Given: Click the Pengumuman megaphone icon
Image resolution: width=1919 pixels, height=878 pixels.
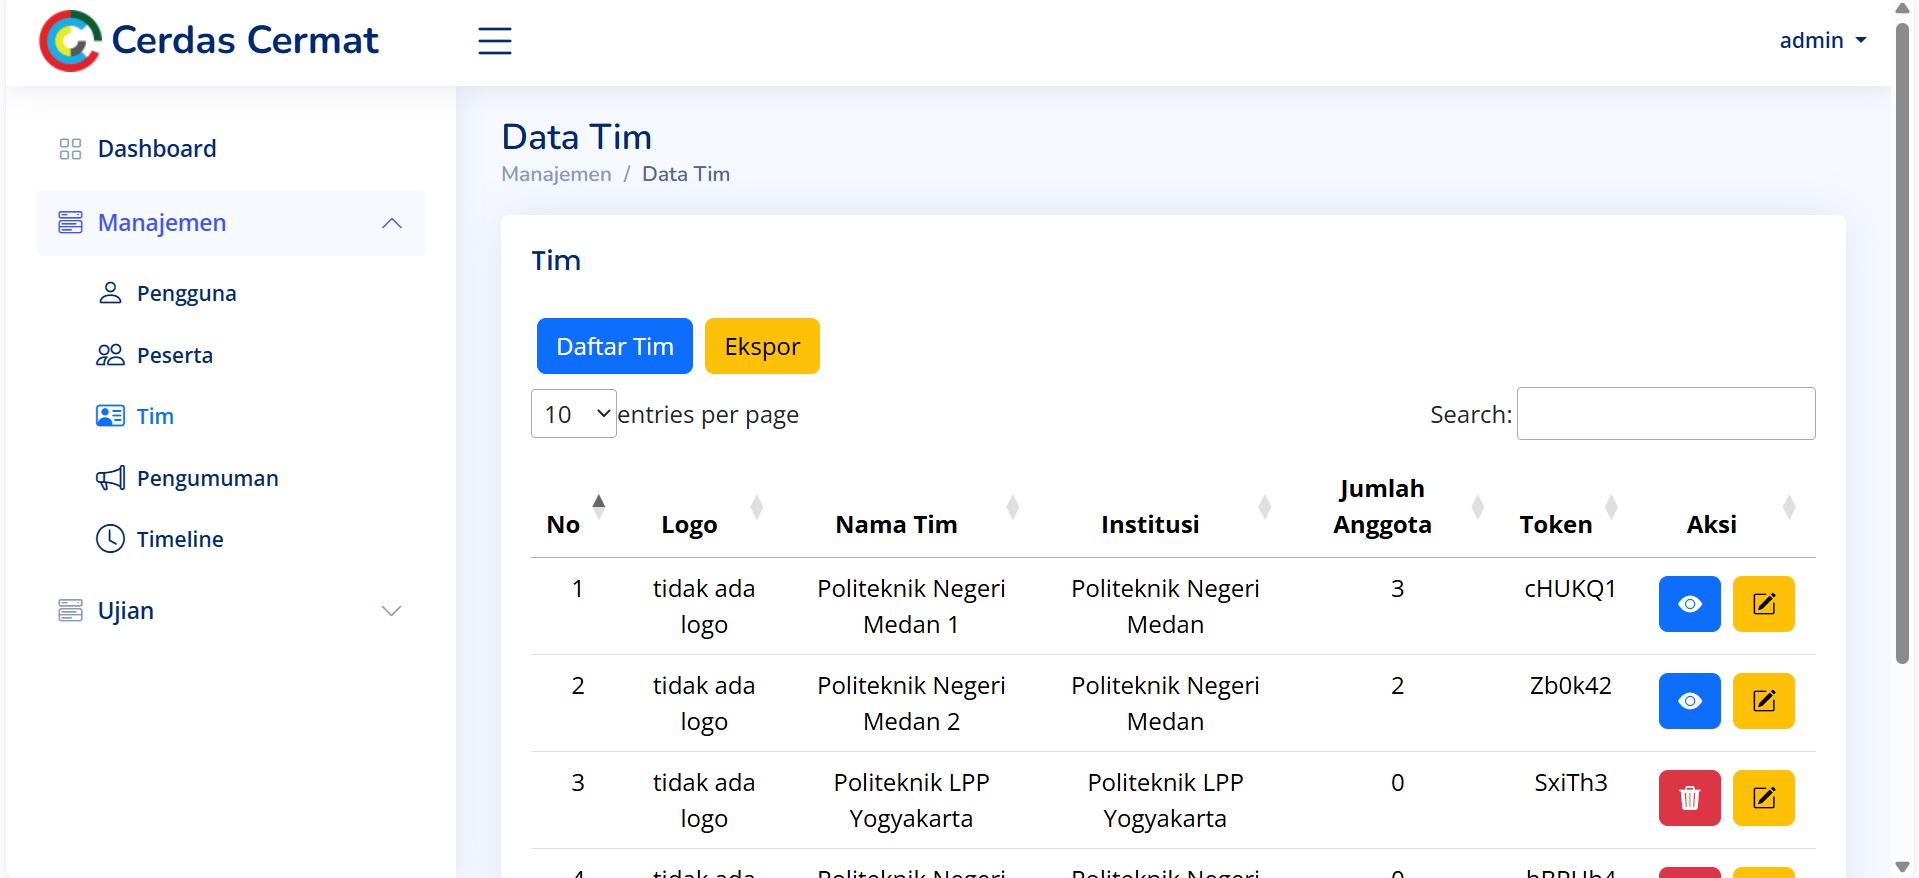Looking at the screenshot, I should click(x=110, y=478).
